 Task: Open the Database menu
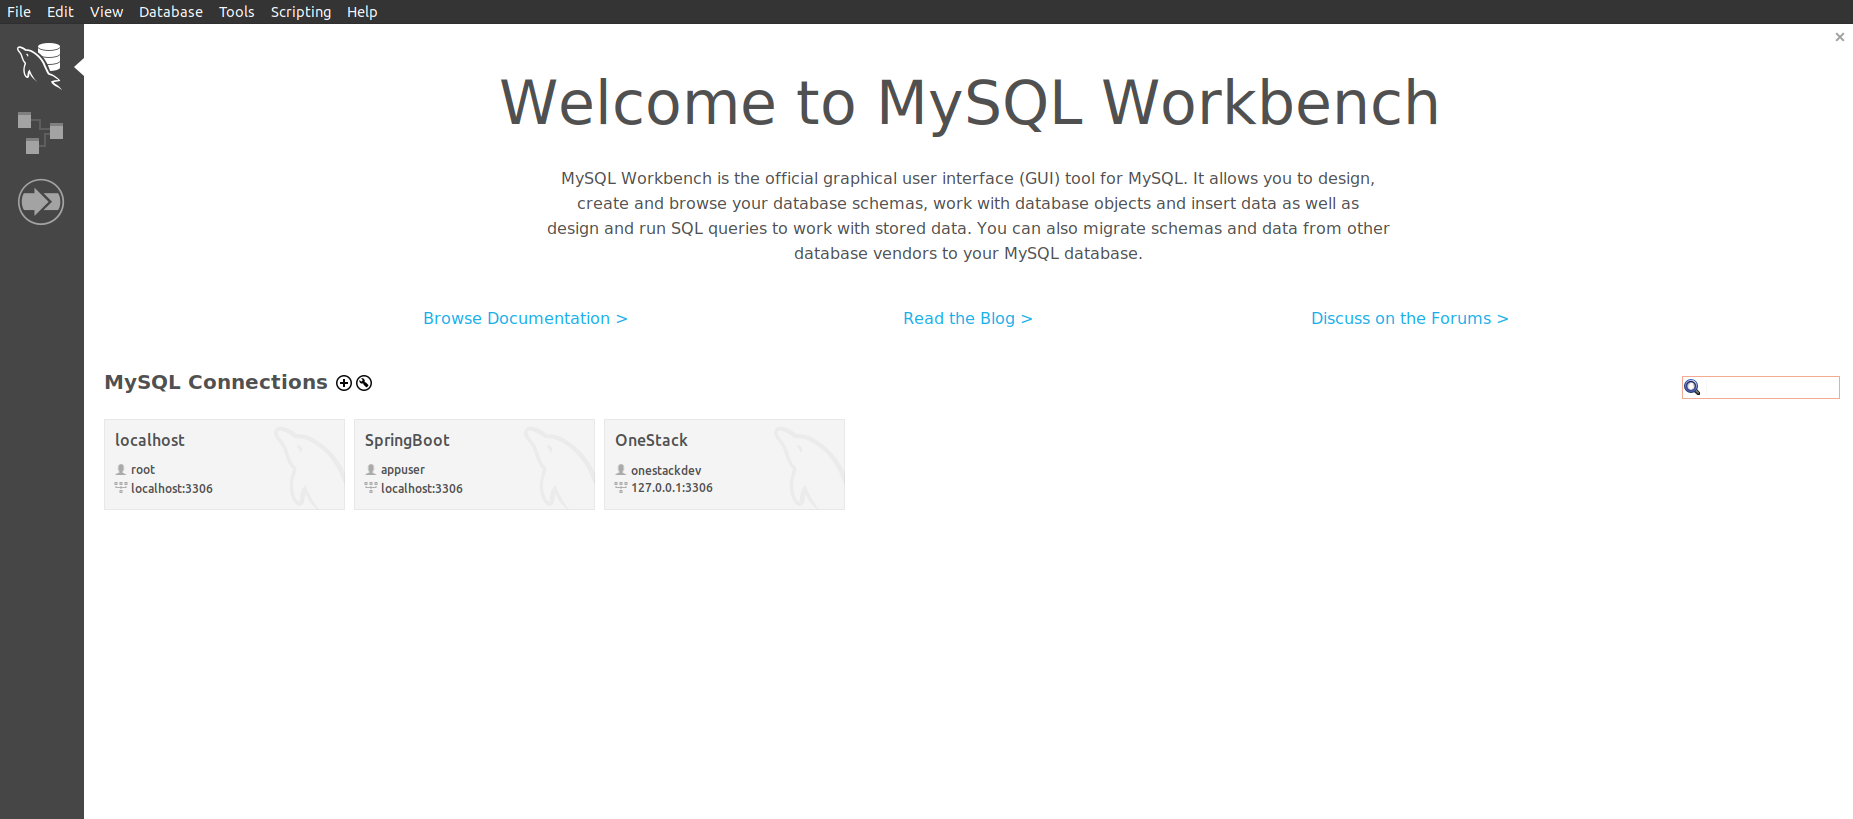tap(171, 12)
